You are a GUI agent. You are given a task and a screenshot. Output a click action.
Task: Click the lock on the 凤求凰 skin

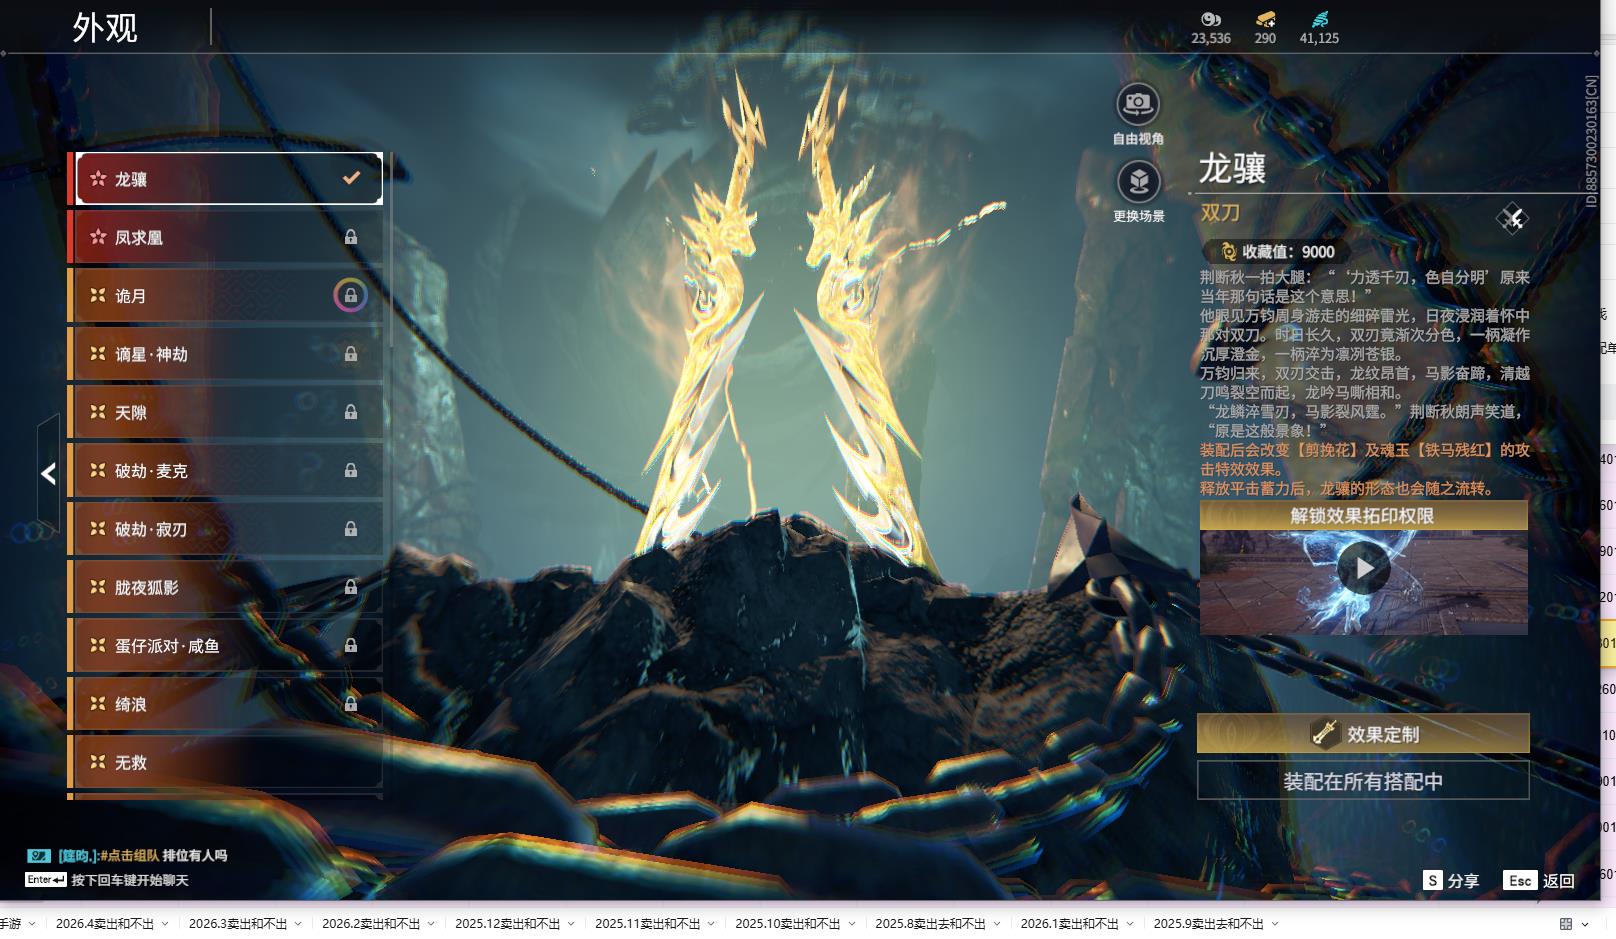351,237
